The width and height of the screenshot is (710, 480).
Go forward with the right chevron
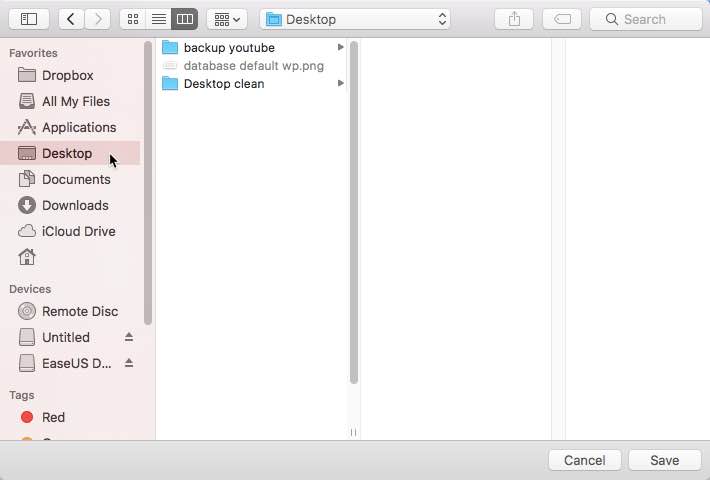coord(97,19)
